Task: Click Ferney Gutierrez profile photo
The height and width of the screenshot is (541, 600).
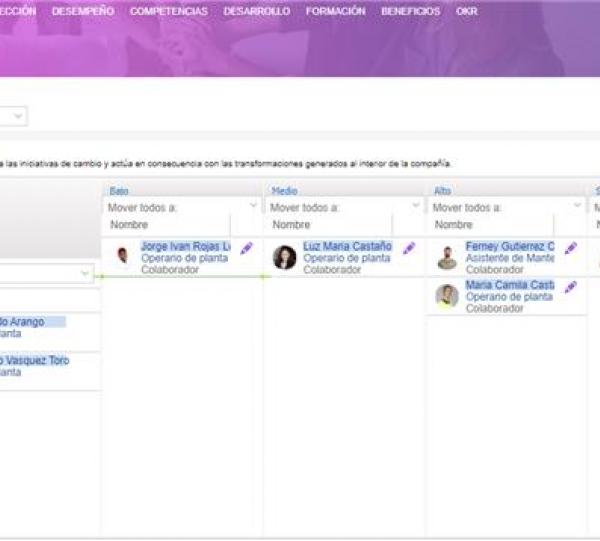Action: (x=447, y=257)
